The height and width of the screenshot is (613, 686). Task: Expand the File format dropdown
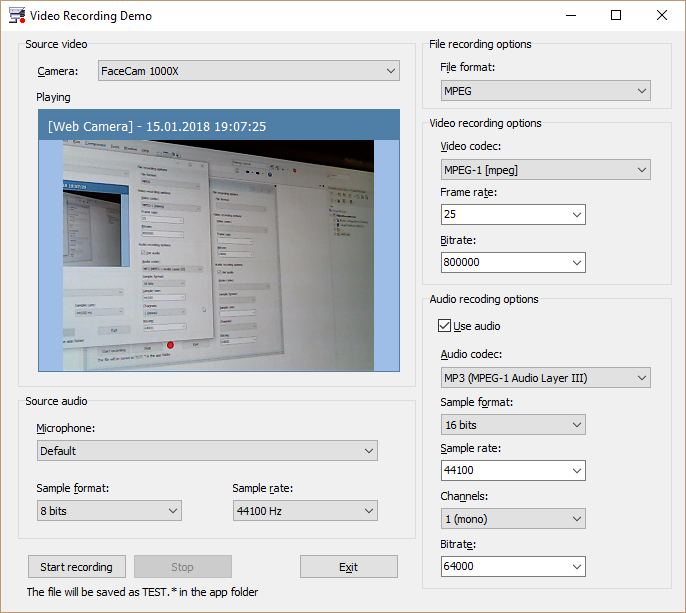(545, 91)
